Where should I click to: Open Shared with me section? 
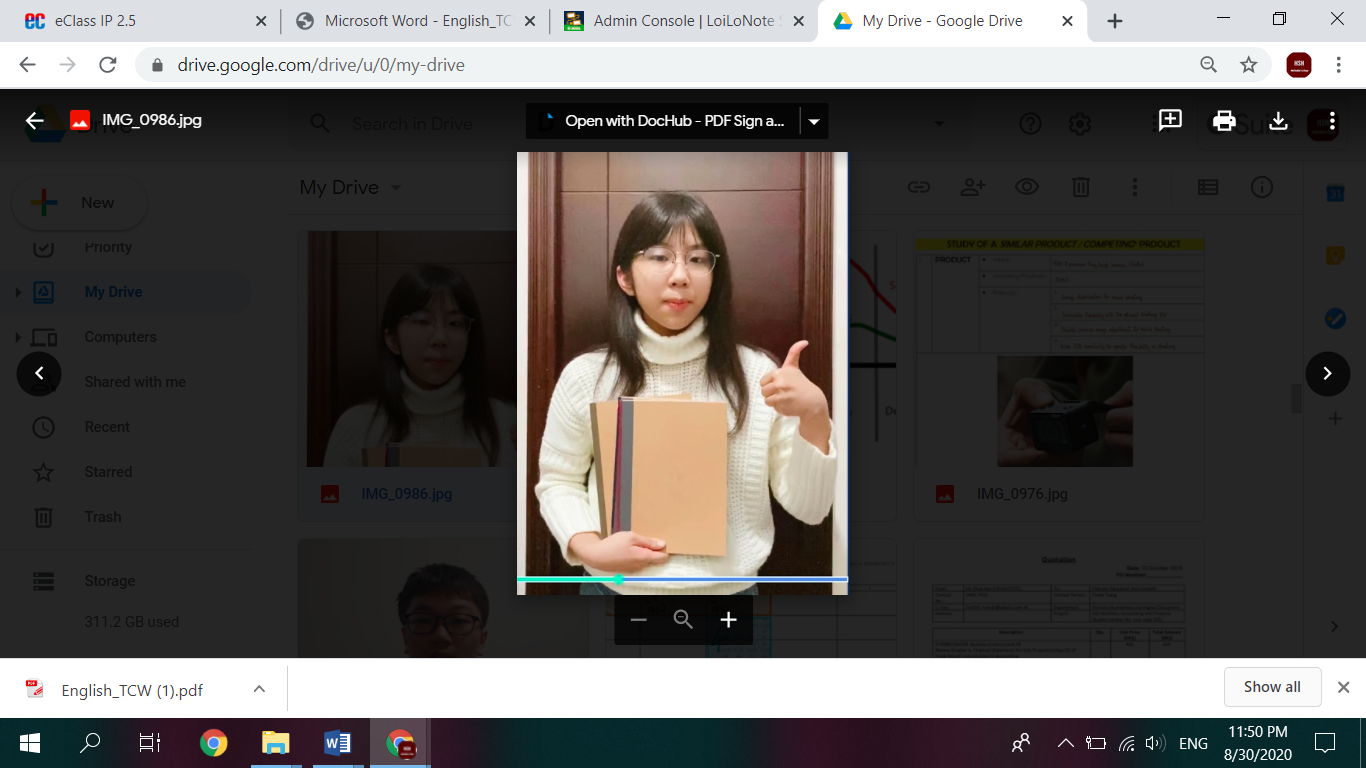tap(135, 382)
